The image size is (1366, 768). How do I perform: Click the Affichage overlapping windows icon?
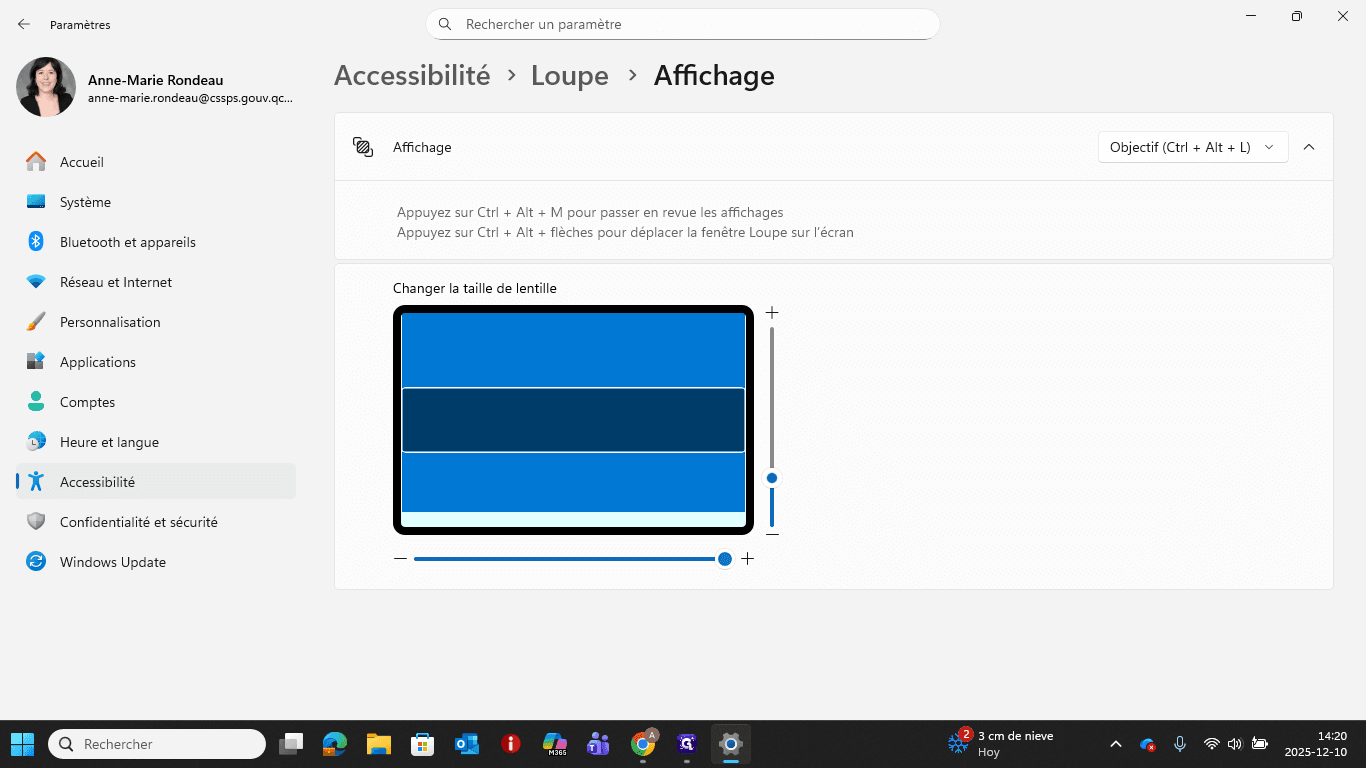(363, 147)
